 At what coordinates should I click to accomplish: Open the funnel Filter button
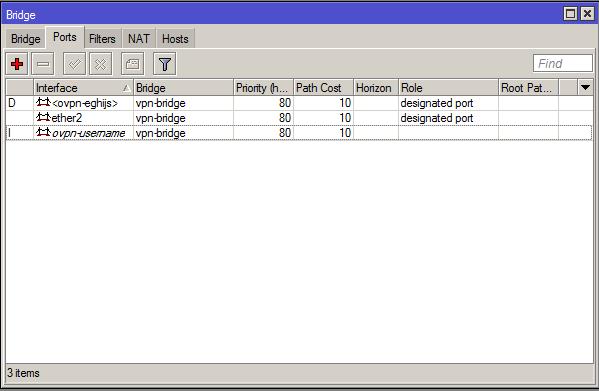click(x=165, y=64)
